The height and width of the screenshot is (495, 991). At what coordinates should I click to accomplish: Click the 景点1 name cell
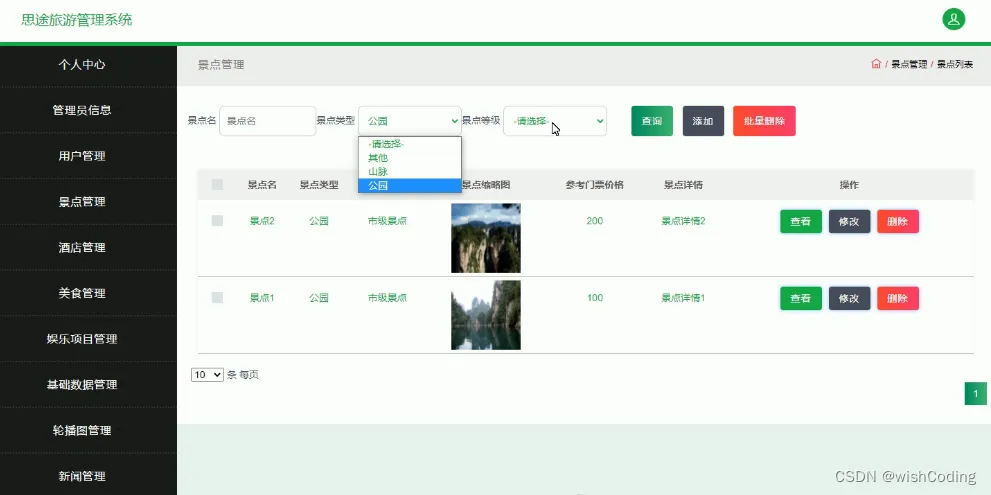pyautogui.click(x=262, y=298)
